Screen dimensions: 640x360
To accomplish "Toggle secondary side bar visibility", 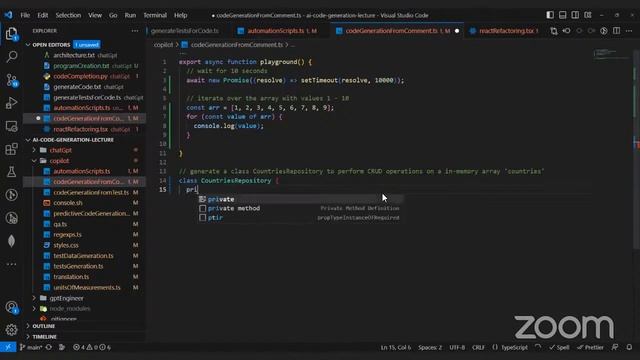I will tap(575, 15).
